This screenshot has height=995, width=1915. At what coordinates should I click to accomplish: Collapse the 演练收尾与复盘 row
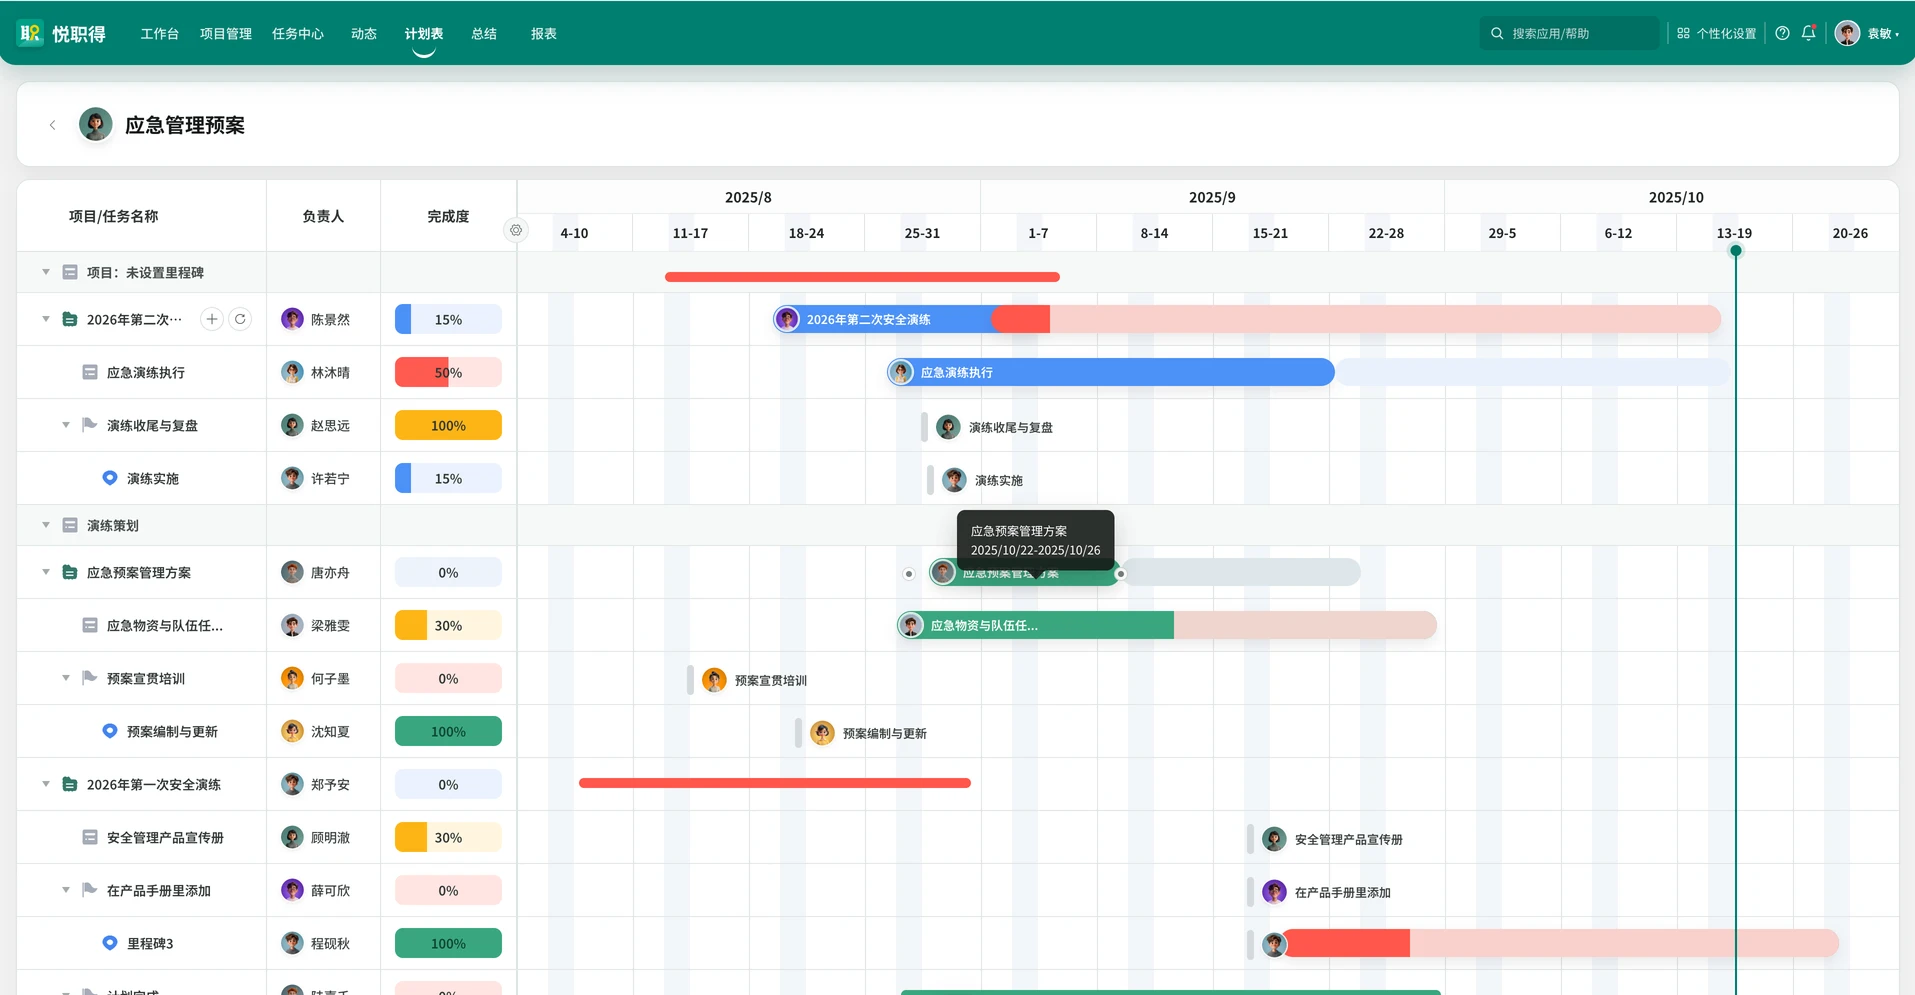point(66,425)
